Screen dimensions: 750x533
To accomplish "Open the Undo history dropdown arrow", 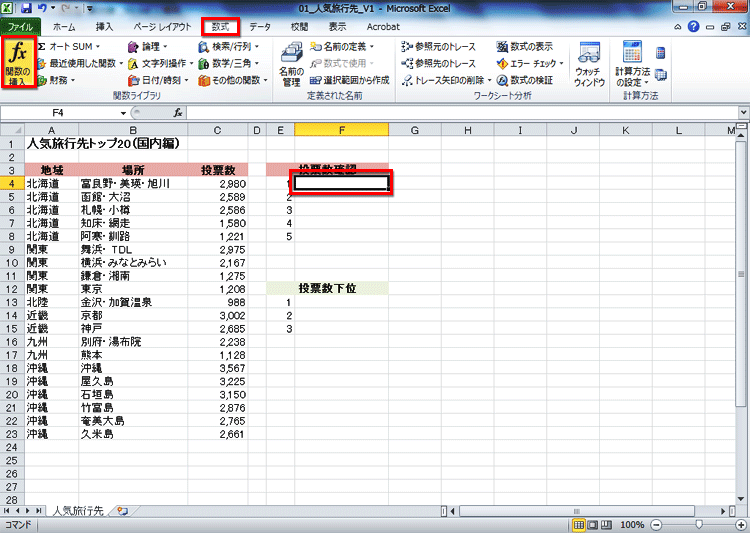I will coord(53,8).
